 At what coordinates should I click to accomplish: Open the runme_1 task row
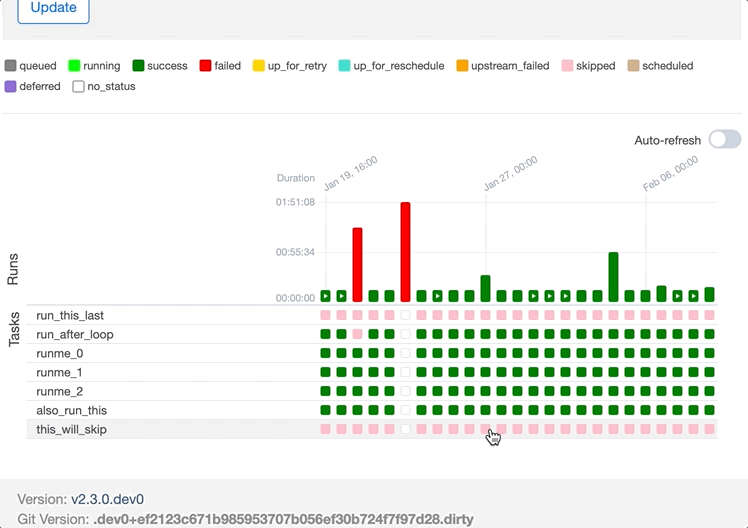372,372
